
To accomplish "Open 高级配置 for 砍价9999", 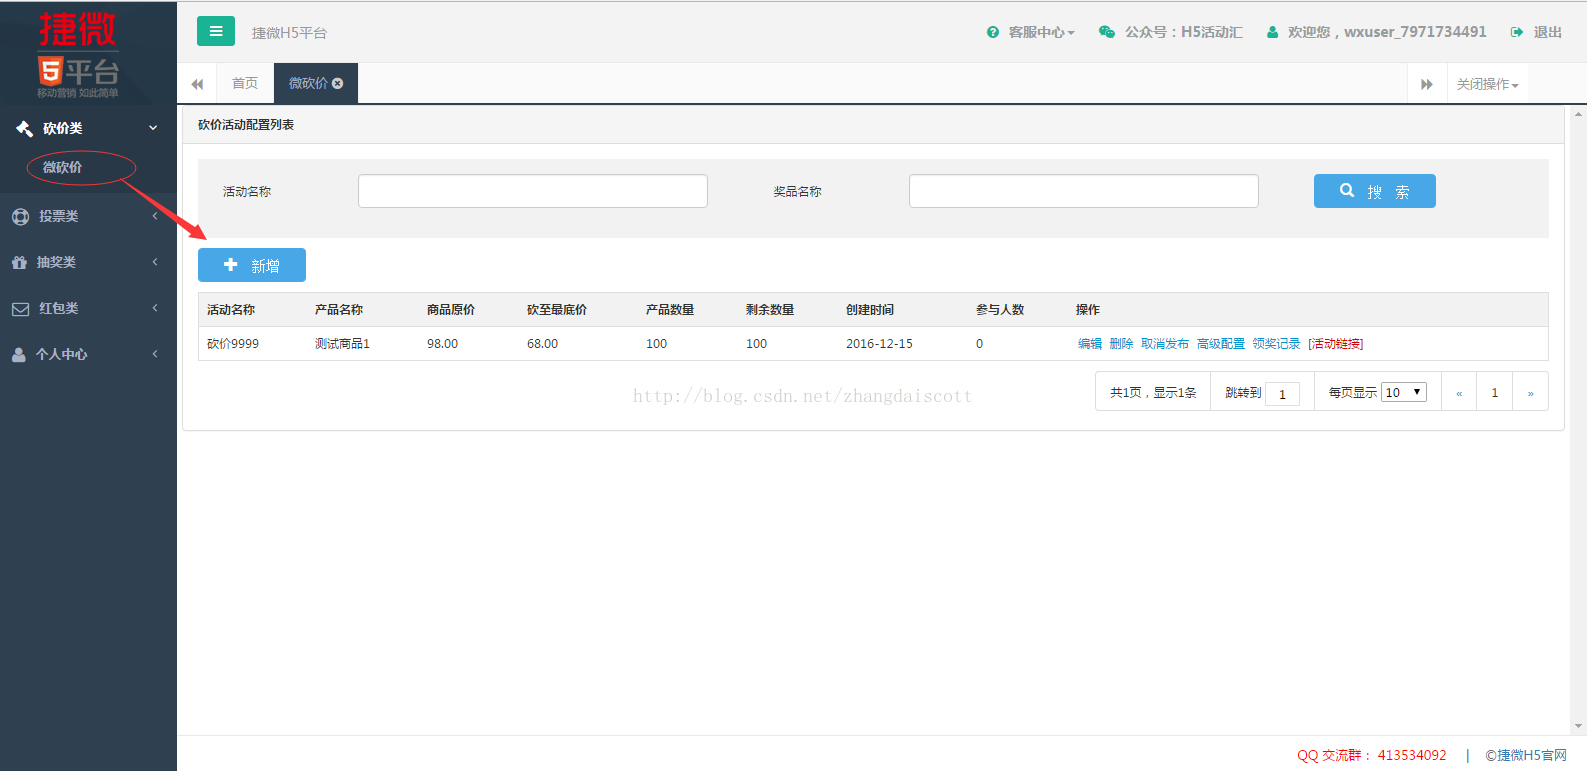I will click(x=1221, y=344).
